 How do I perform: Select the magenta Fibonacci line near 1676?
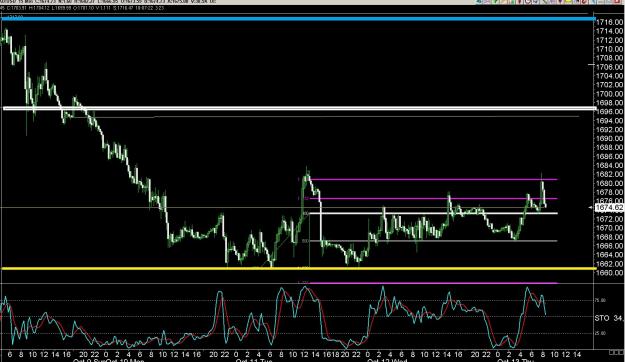pyautogui.click(x=433, y=199)
